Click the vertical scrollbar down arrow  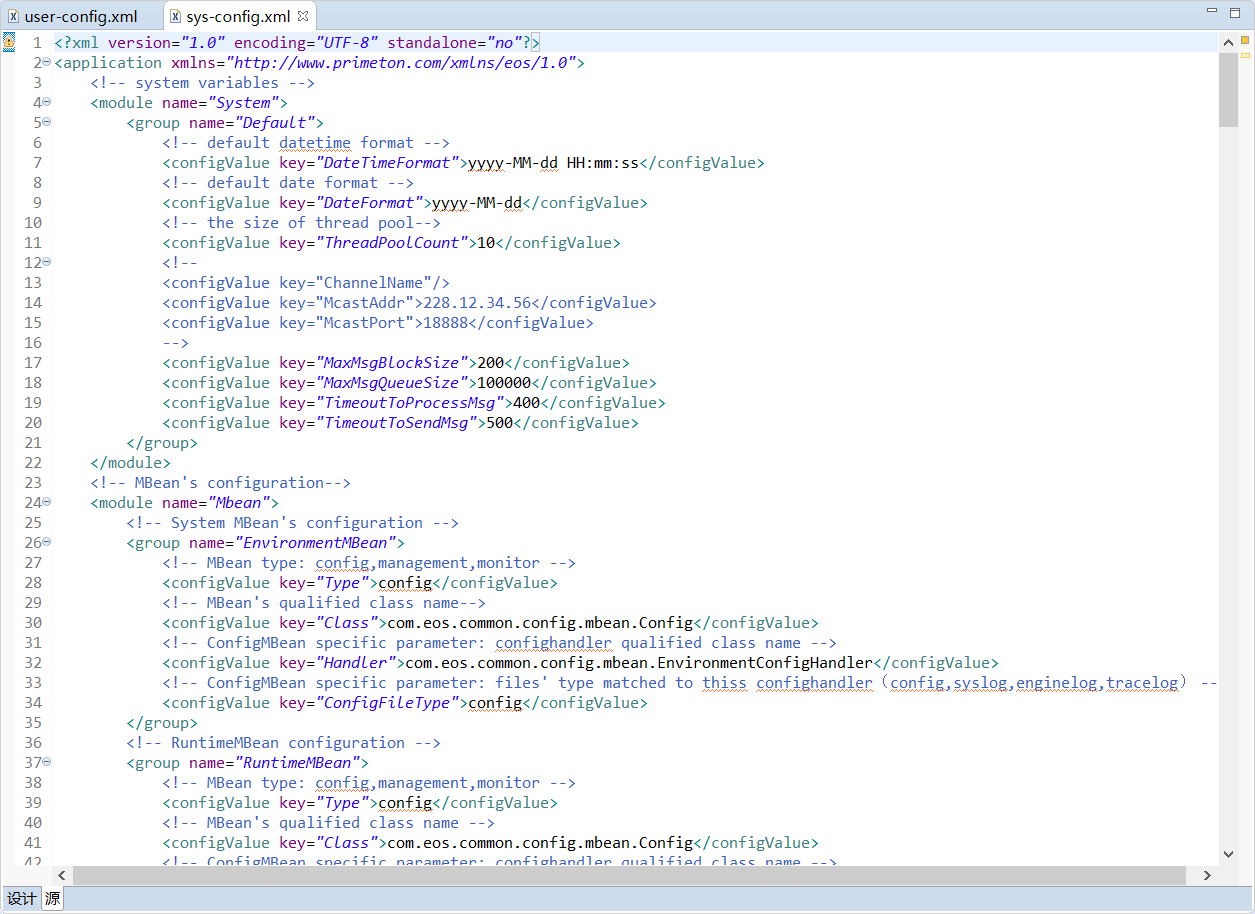pyautogui.click(x=1229, y=854)
